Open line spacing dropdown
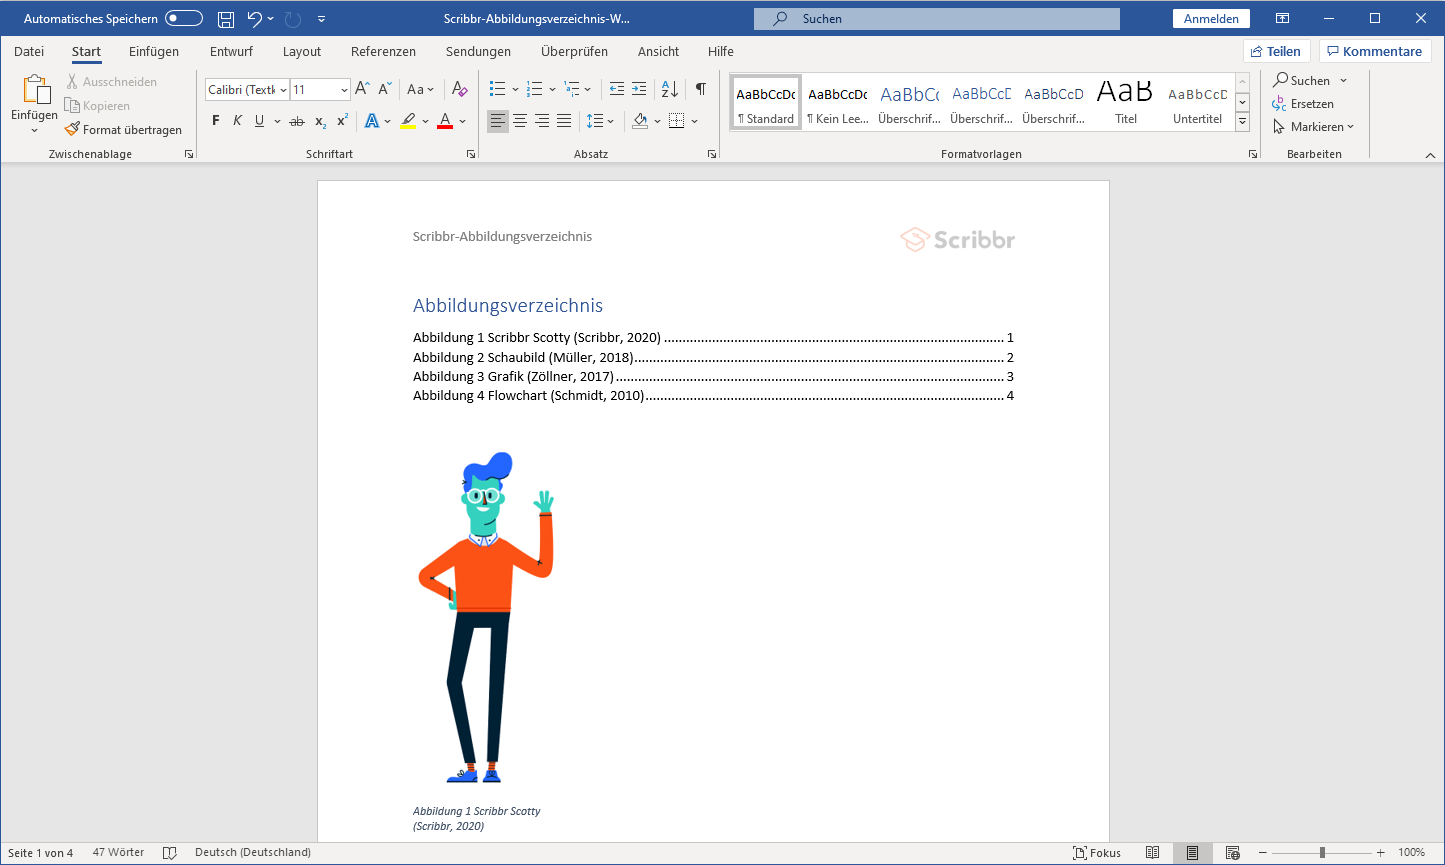 click(x=611, y=121)
